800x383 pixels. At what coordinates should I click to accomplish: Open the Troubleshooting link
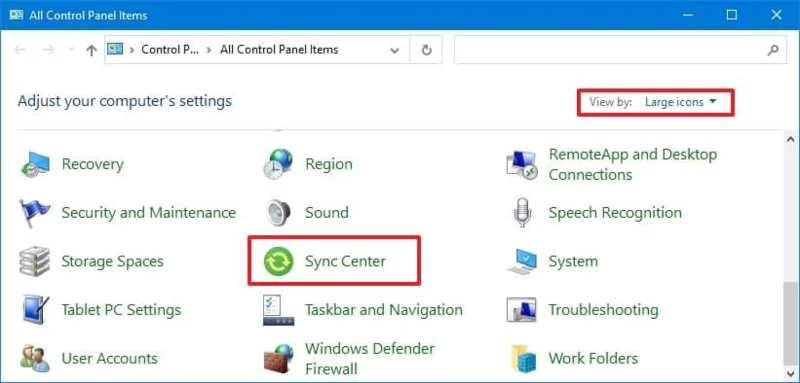604,310
